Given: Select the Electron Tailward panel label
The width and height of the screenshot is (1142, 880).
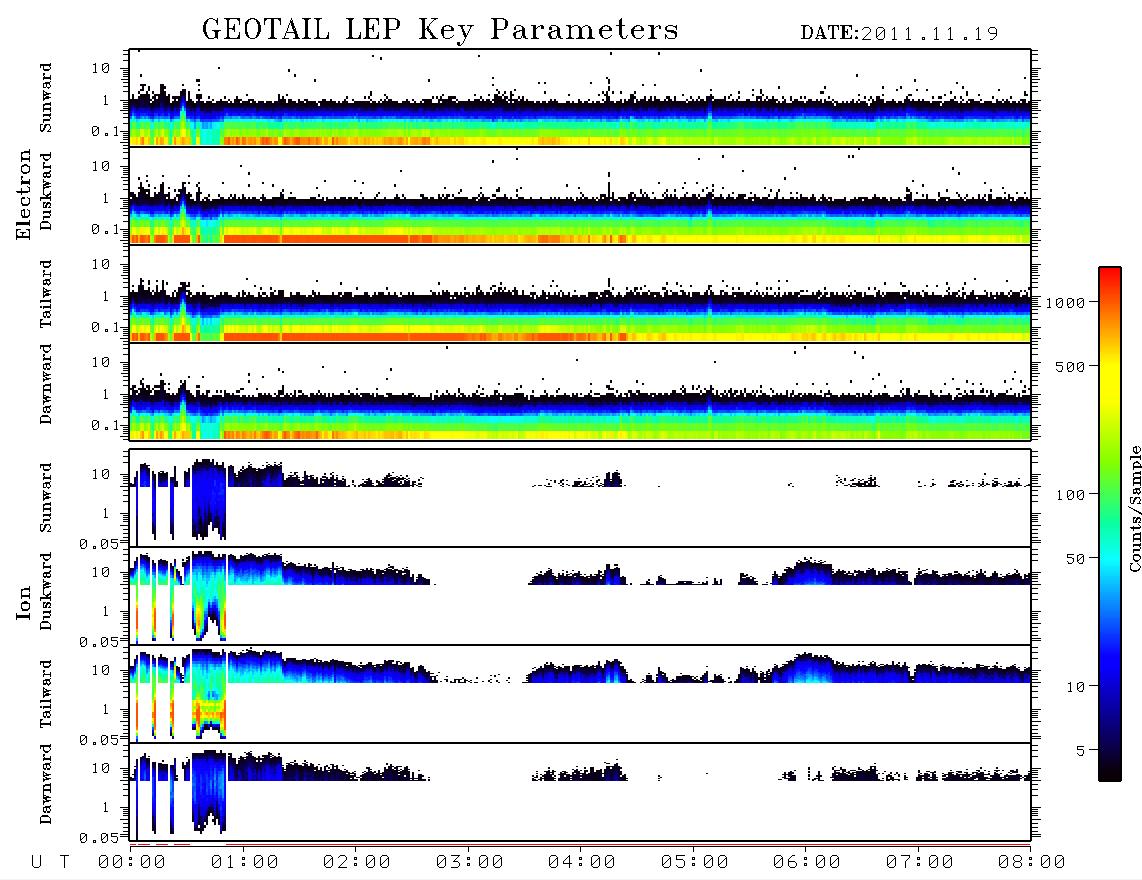Looking at the screenshot, I should click(46, 293).
